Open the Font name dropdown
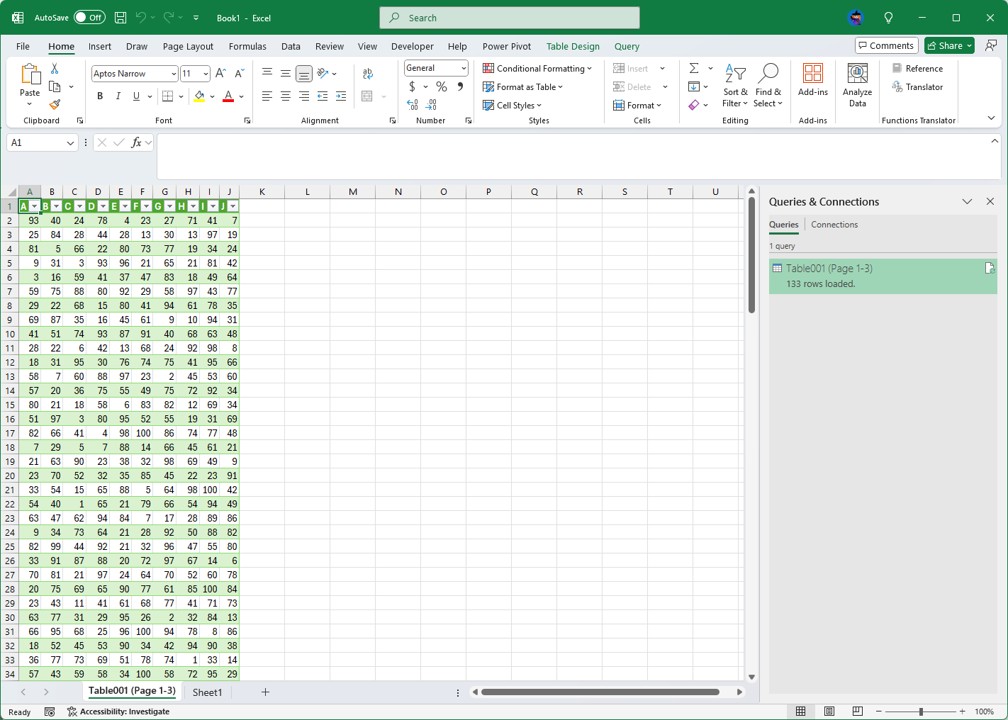This screenshot has height=720, width=1008. point(174,74)
